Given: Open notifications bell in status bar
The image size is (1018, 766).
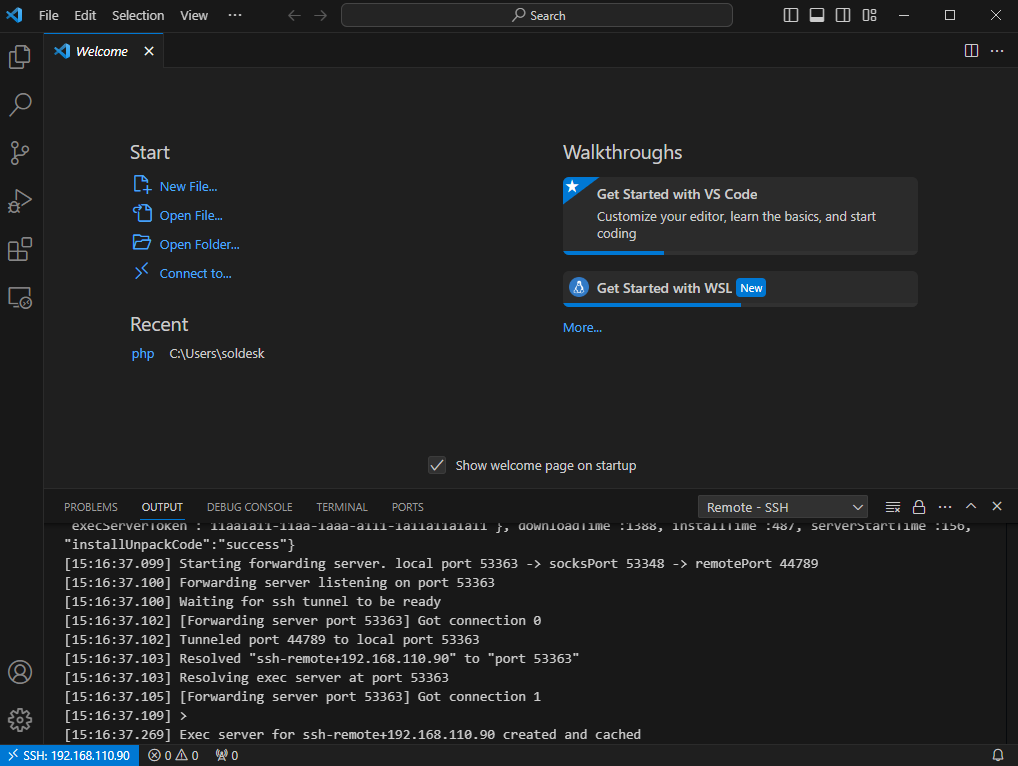Looking at the screenshot, I should (998, 755).
